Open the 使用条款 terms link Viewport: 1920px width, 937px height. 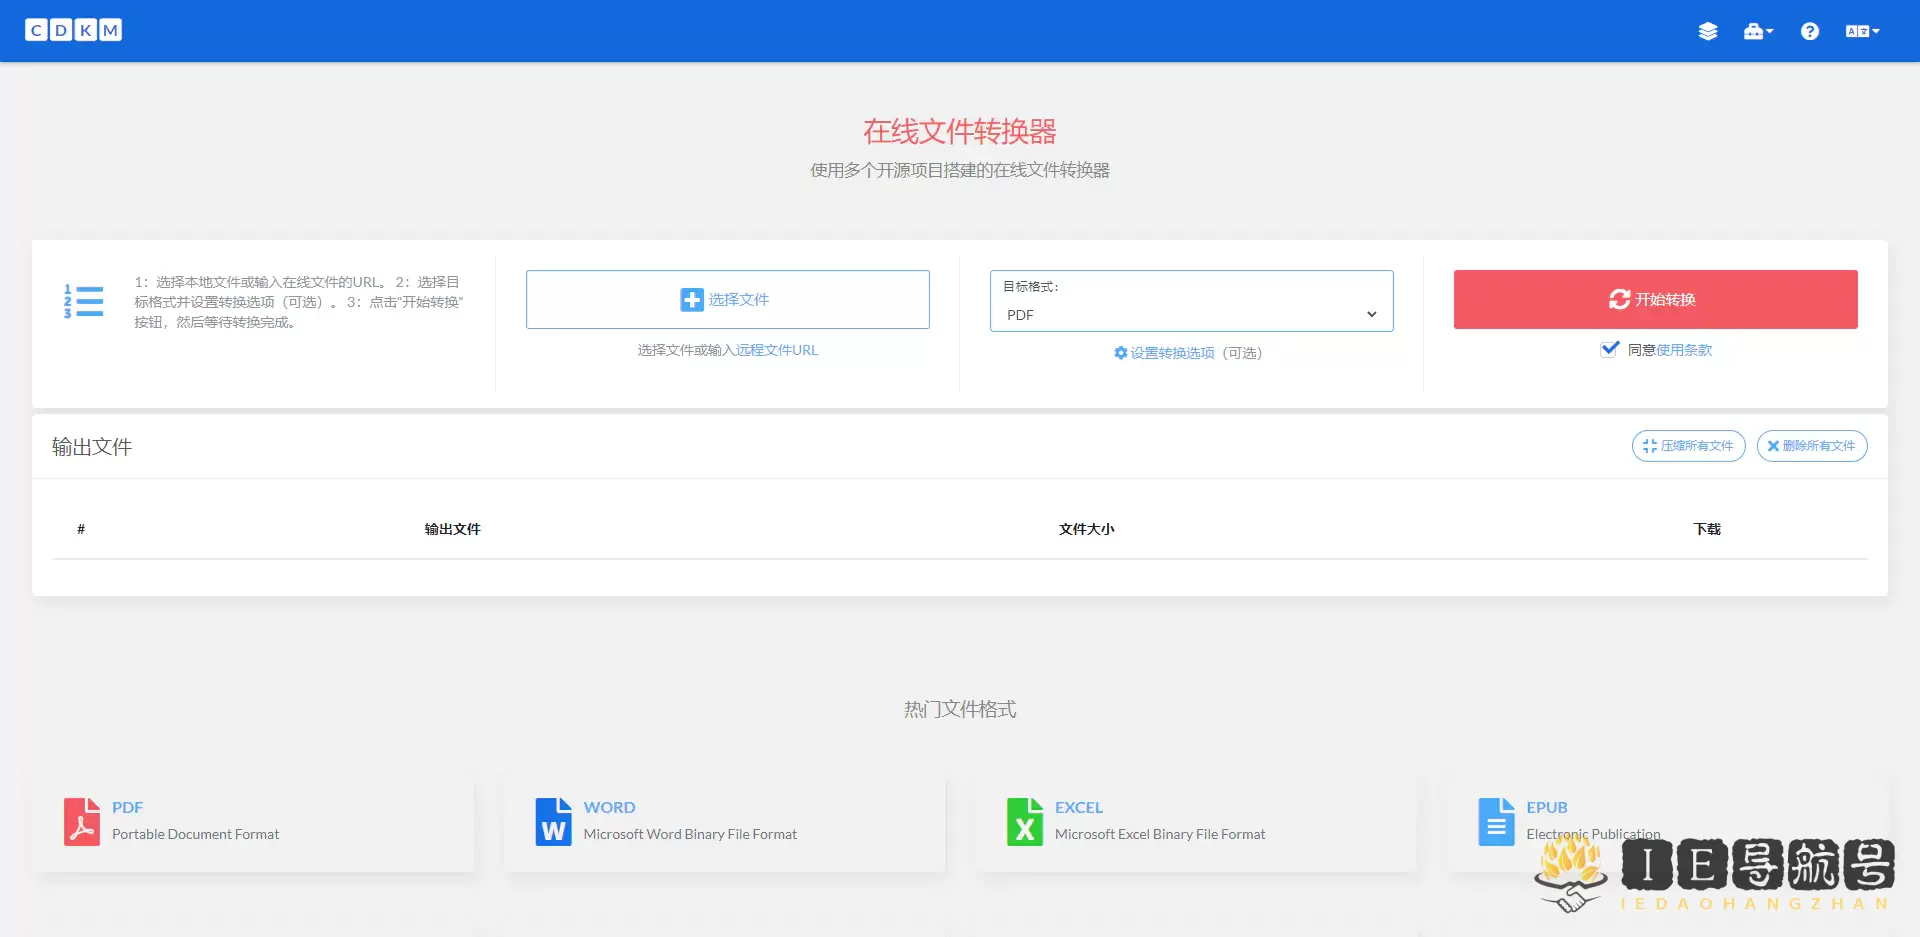pos(1684,350)
